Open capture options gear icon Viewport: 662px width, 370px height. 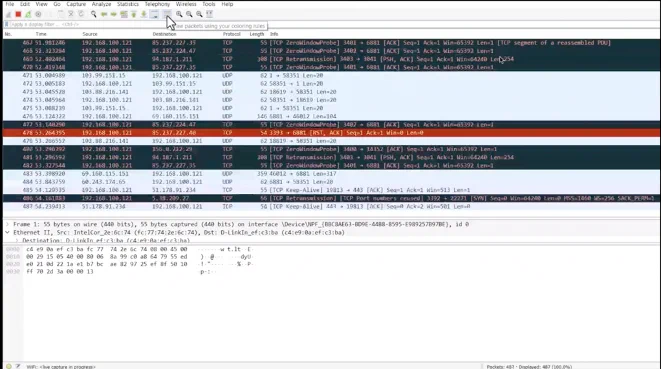click(38, 14)
